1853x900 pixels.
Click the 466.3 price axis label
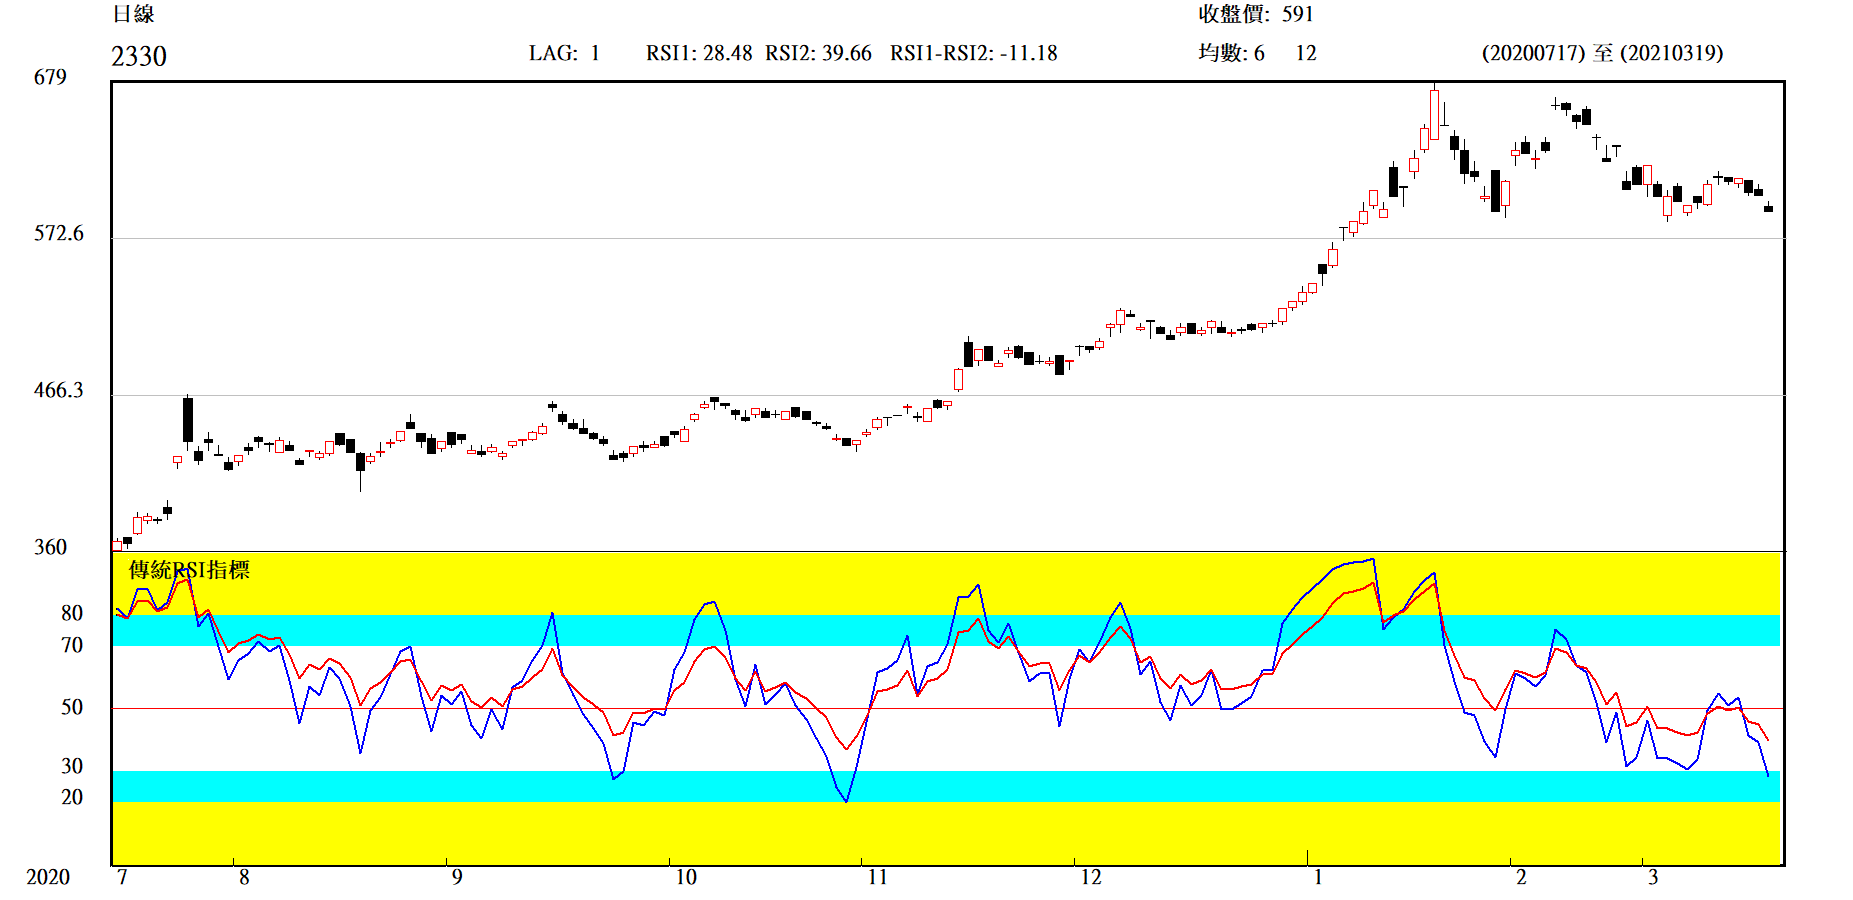(x=59, y=390)
